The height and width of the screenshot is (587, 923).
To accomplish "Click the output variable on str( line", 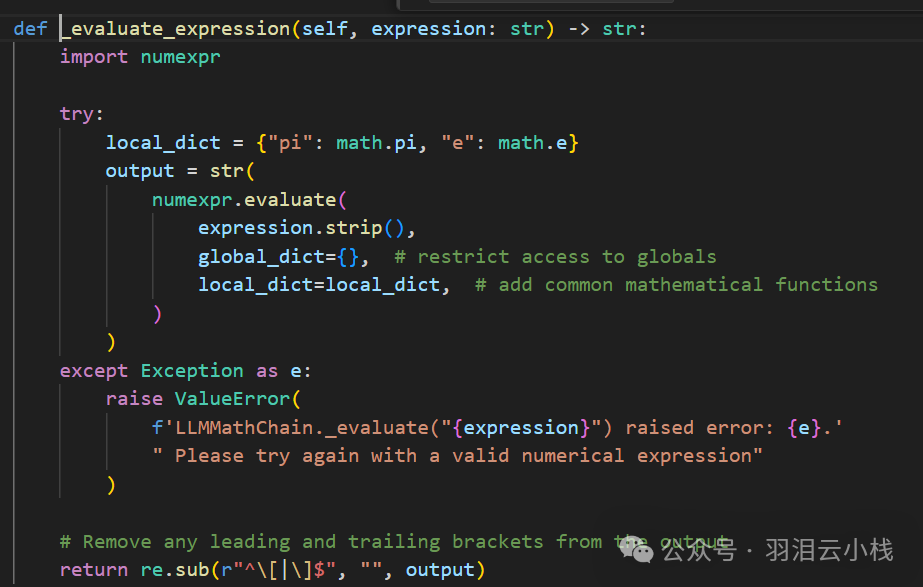I will 140,171.
